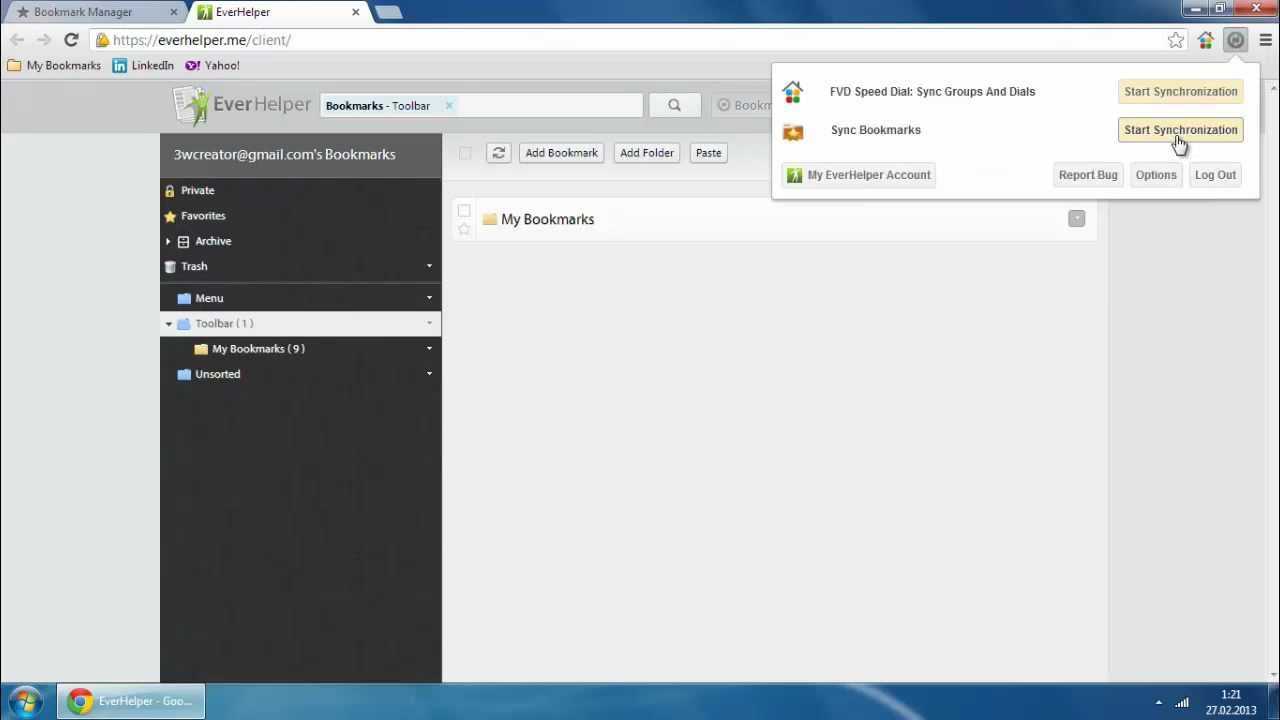The width and height of the screenshot is (1280, 720).
Task: Collapse the Toolbar (1) tree node
Action: (x=168, y=324)
